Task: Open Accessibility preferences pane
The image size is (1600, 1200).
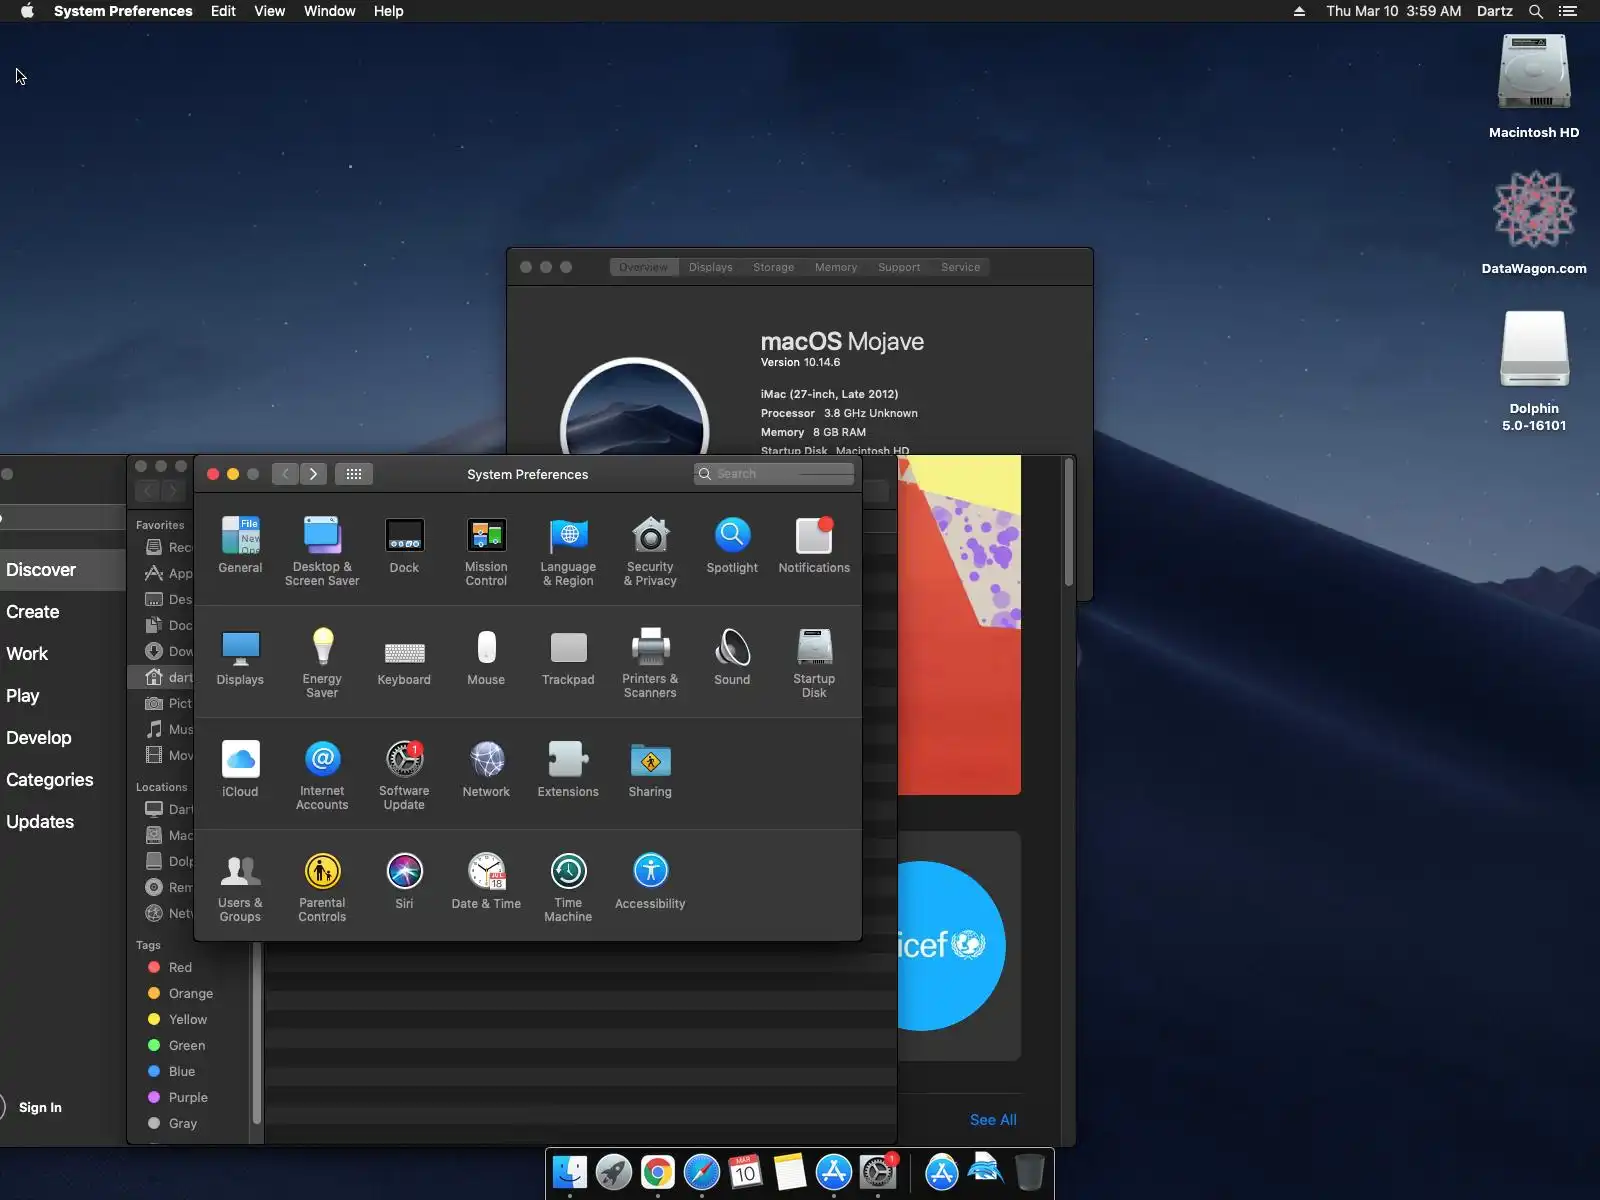Action: [x=650, y=882]
